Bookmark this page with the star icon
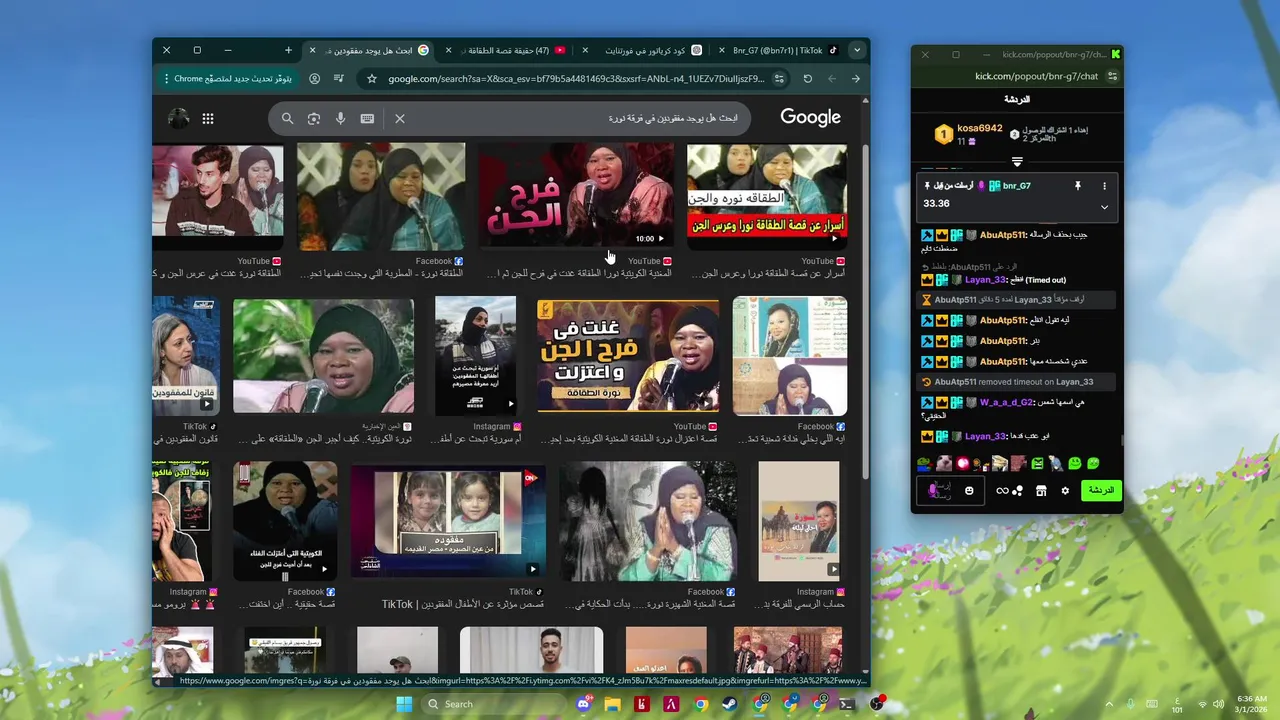This screenshot has height=720, width=1280. point(371,79)
